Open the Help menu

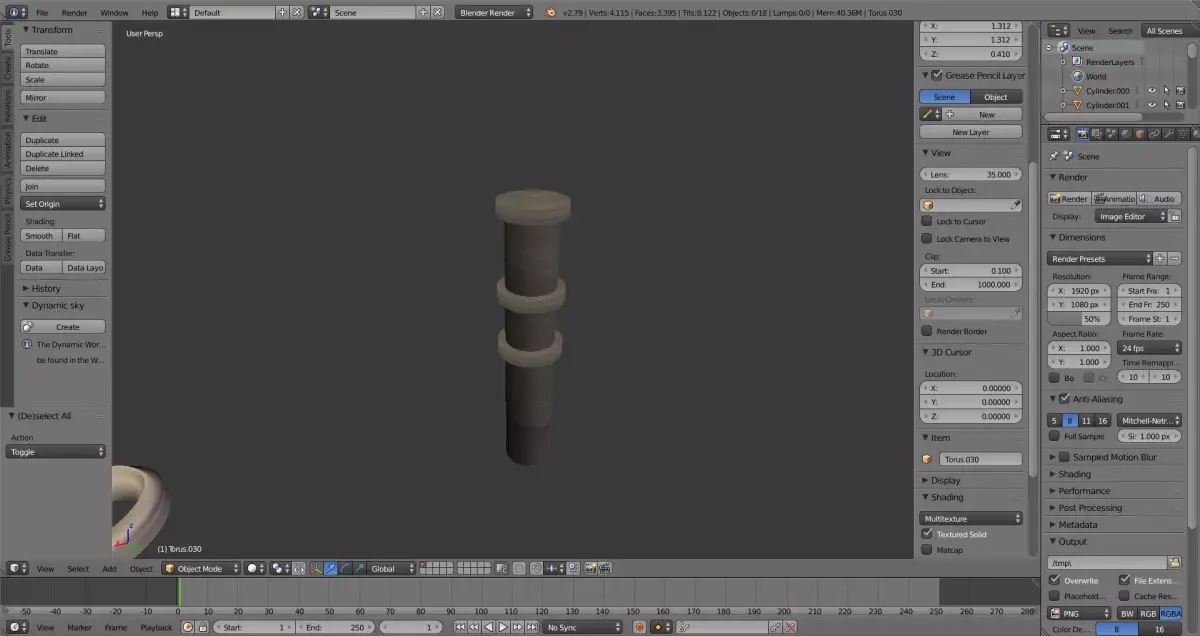(150, 13)
